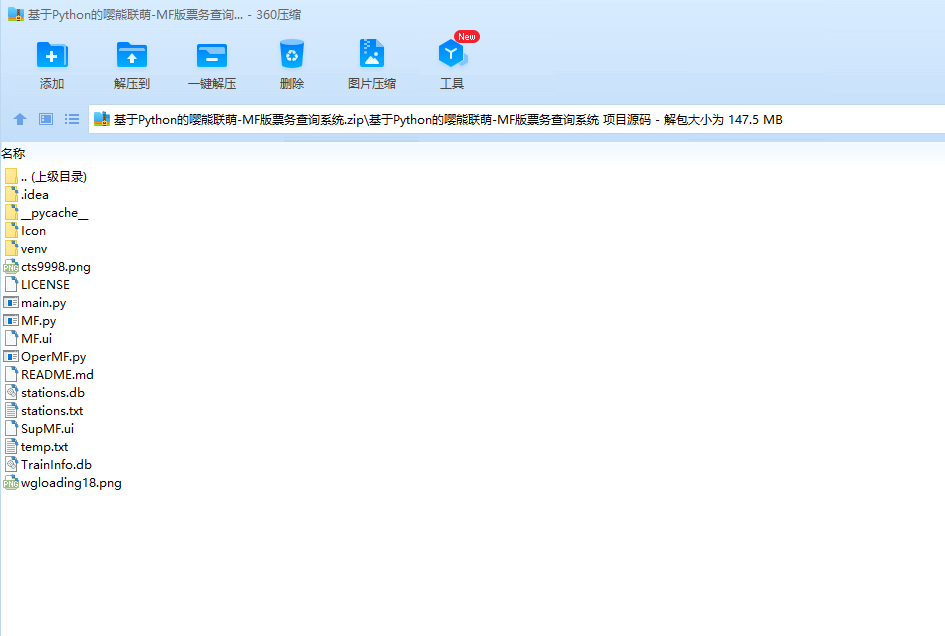
Task: Click the Python file icon beside MF.py
Action: tap(11, 321)
